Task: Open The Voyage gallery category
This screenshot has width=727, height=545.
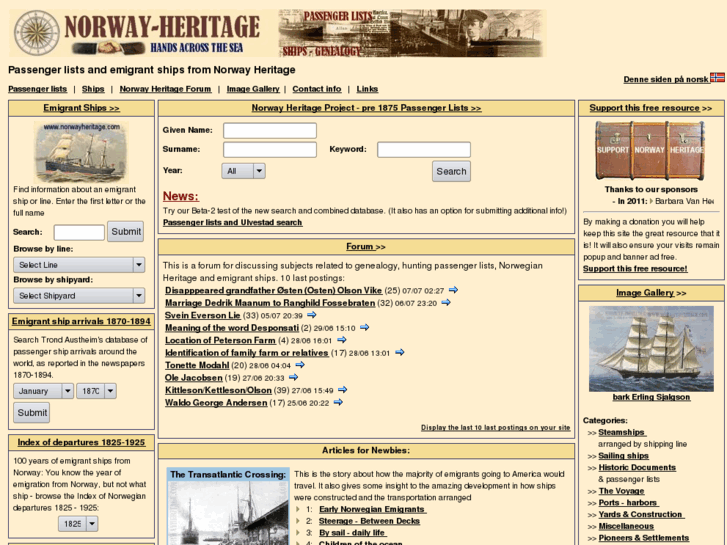Action: click(621, 491)
